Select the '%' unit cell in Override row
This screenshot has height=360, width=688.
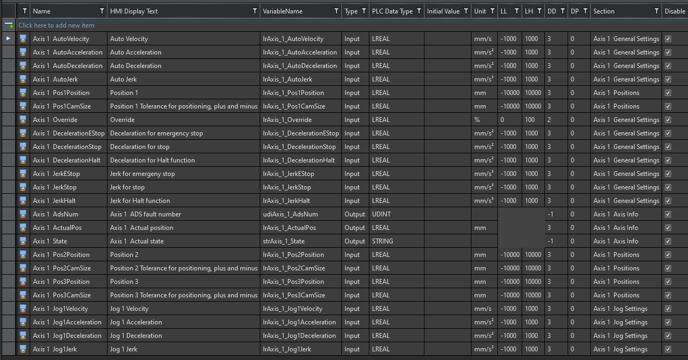click(x=484, y=120)
